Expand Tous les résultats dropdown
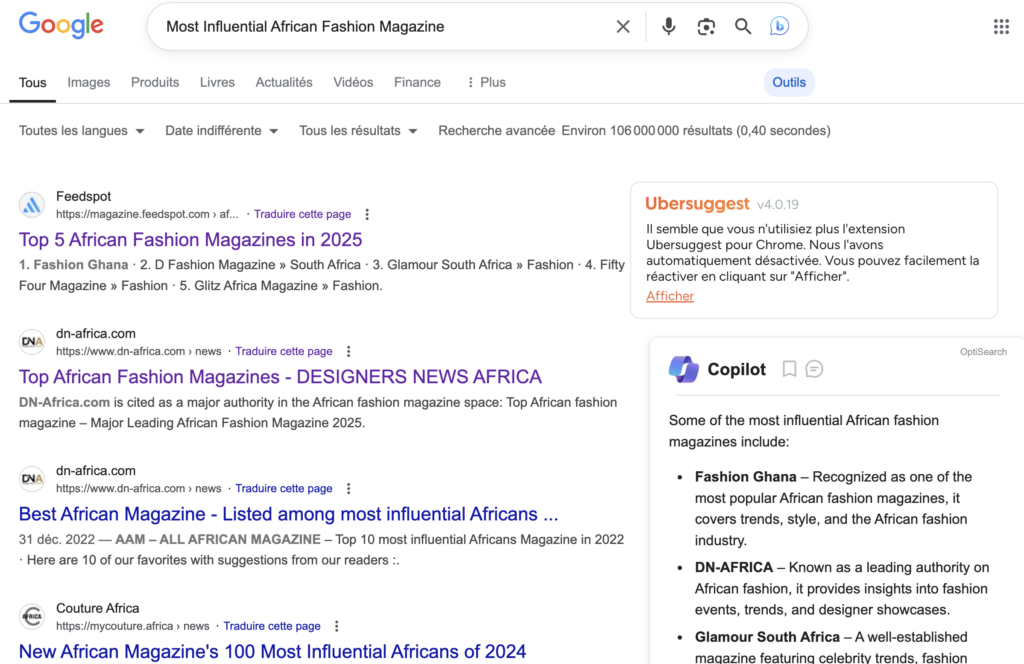Viewport: 1024px width, 664px height. click(x=358, y=131)
